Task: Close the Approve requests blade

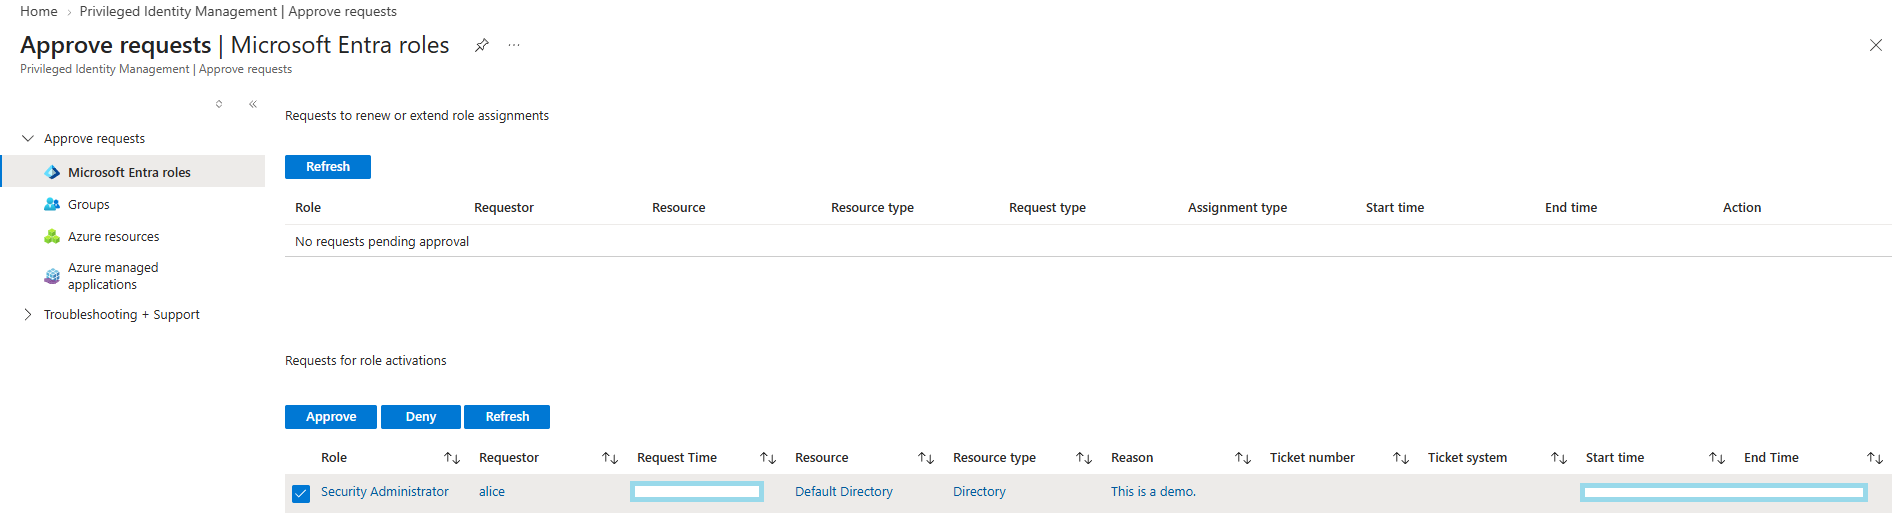Action: click(x=1875, y=45)
